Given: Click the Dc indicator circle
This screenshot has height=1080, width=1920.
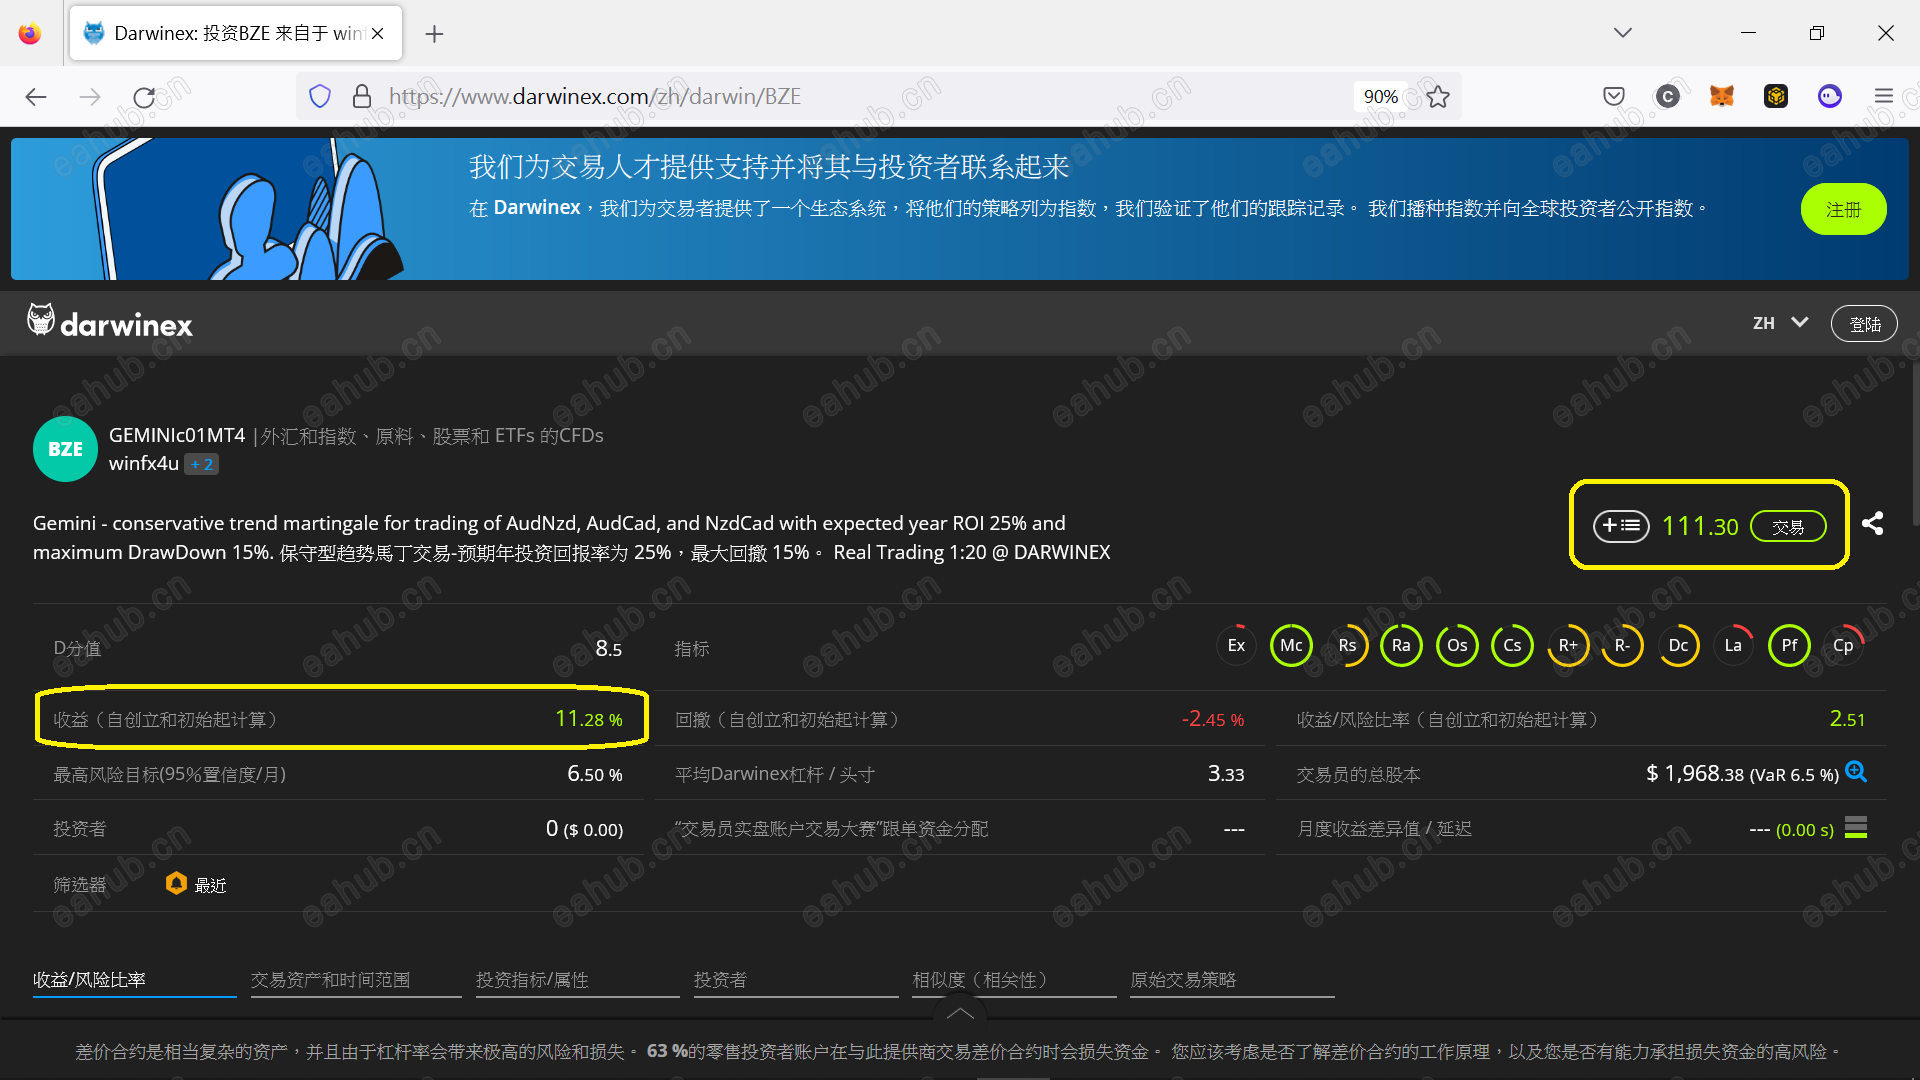Looking at the screenshot, I should (x=1678, y=646).
